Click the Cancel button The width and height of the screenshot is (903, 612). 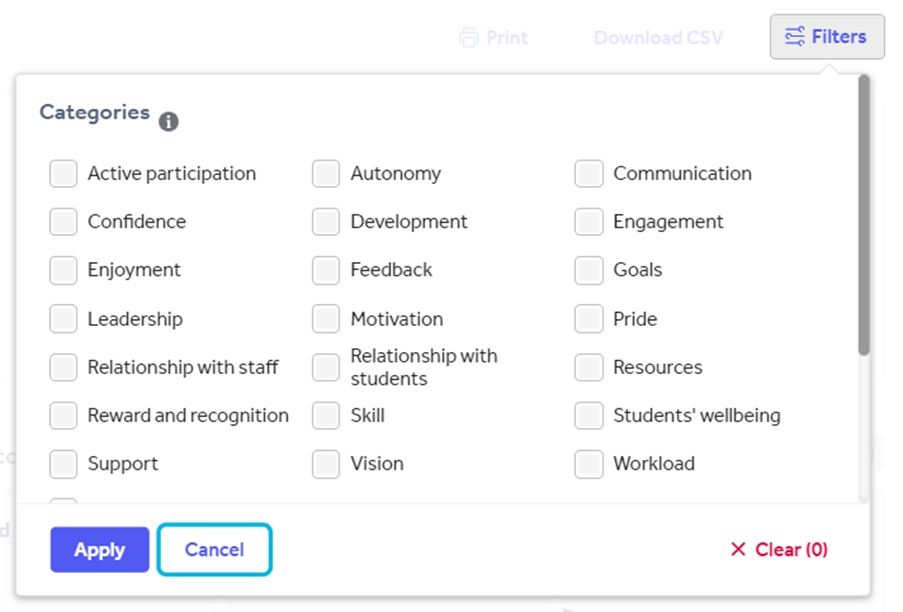click(x=213, y=549)
